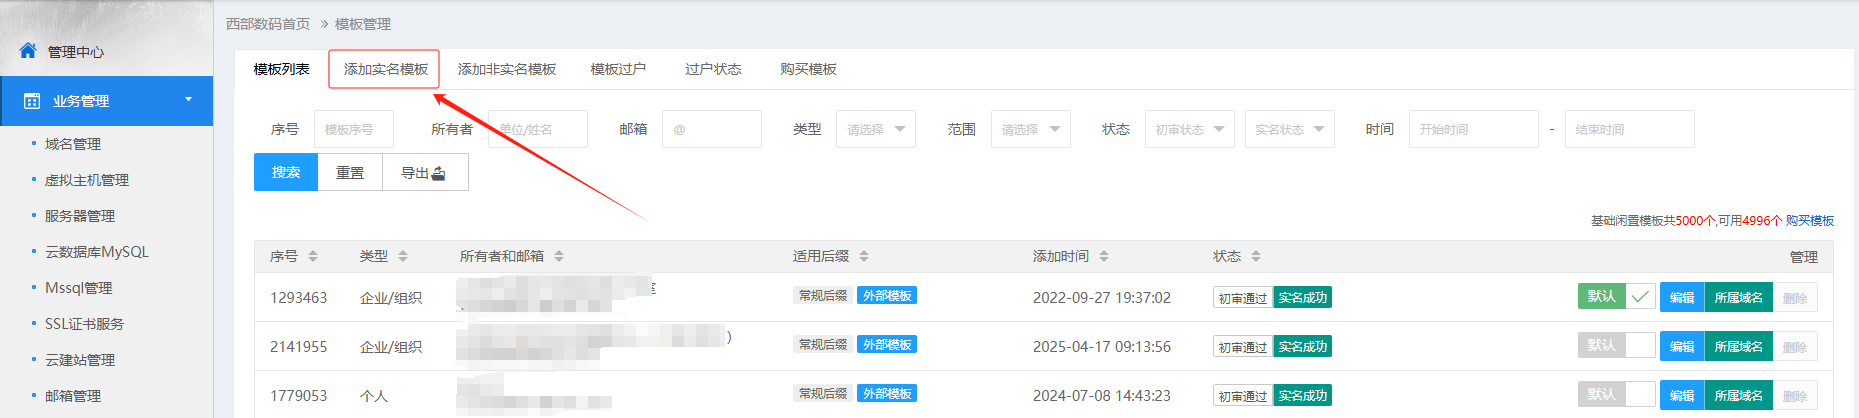Open the 初审状态 dropdown

point(1189,129)
